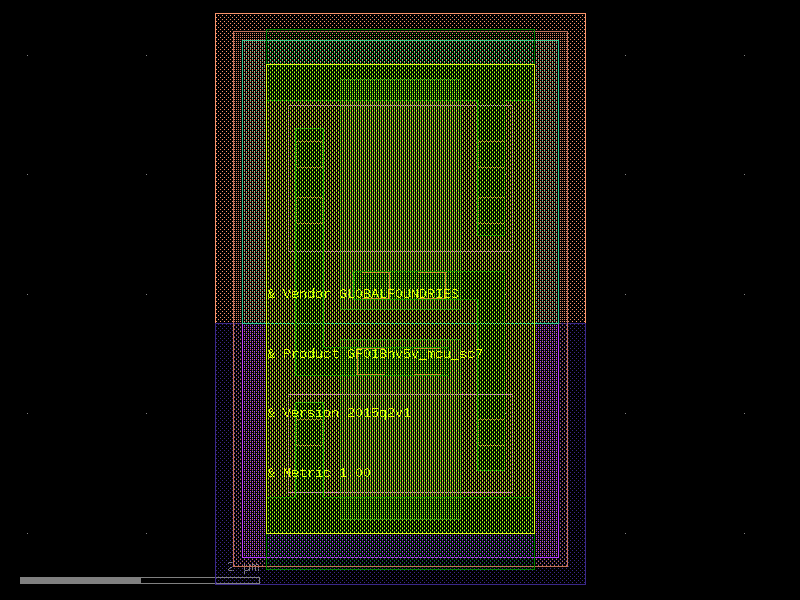Screen dimensions: 800x600
Task: Click the scale bar length label
Action: coord(243,567)
